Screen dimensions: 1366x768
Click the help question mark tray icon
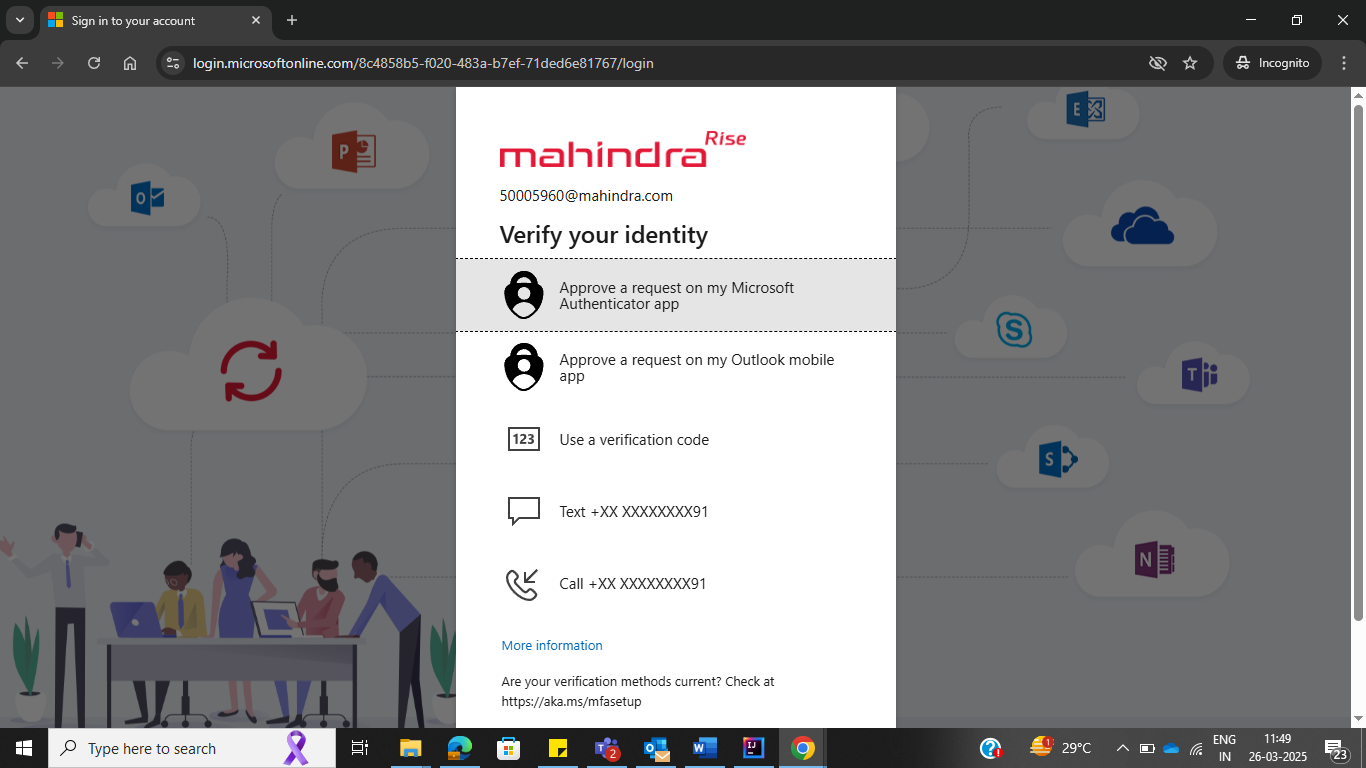tap(991, 748)
